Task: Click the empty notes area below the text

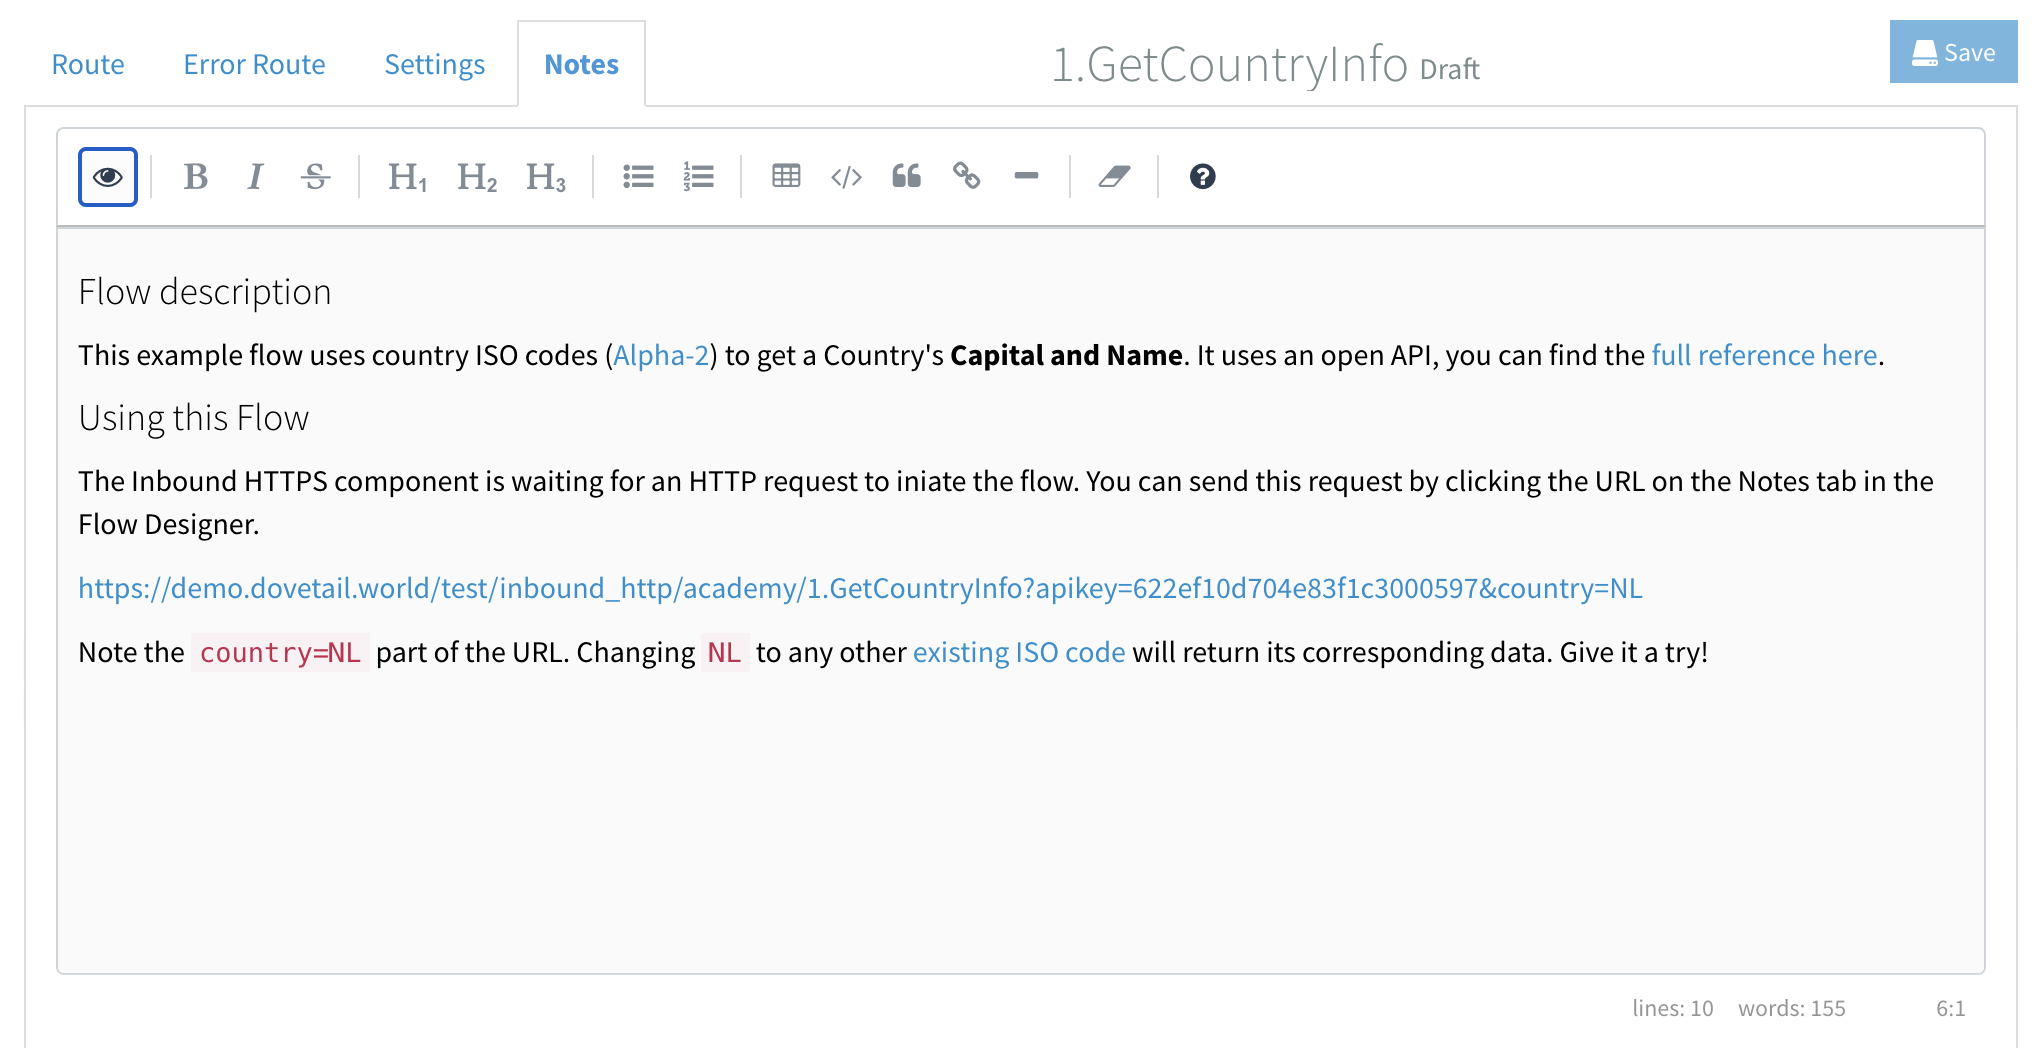Action: tap(1020, 820)
